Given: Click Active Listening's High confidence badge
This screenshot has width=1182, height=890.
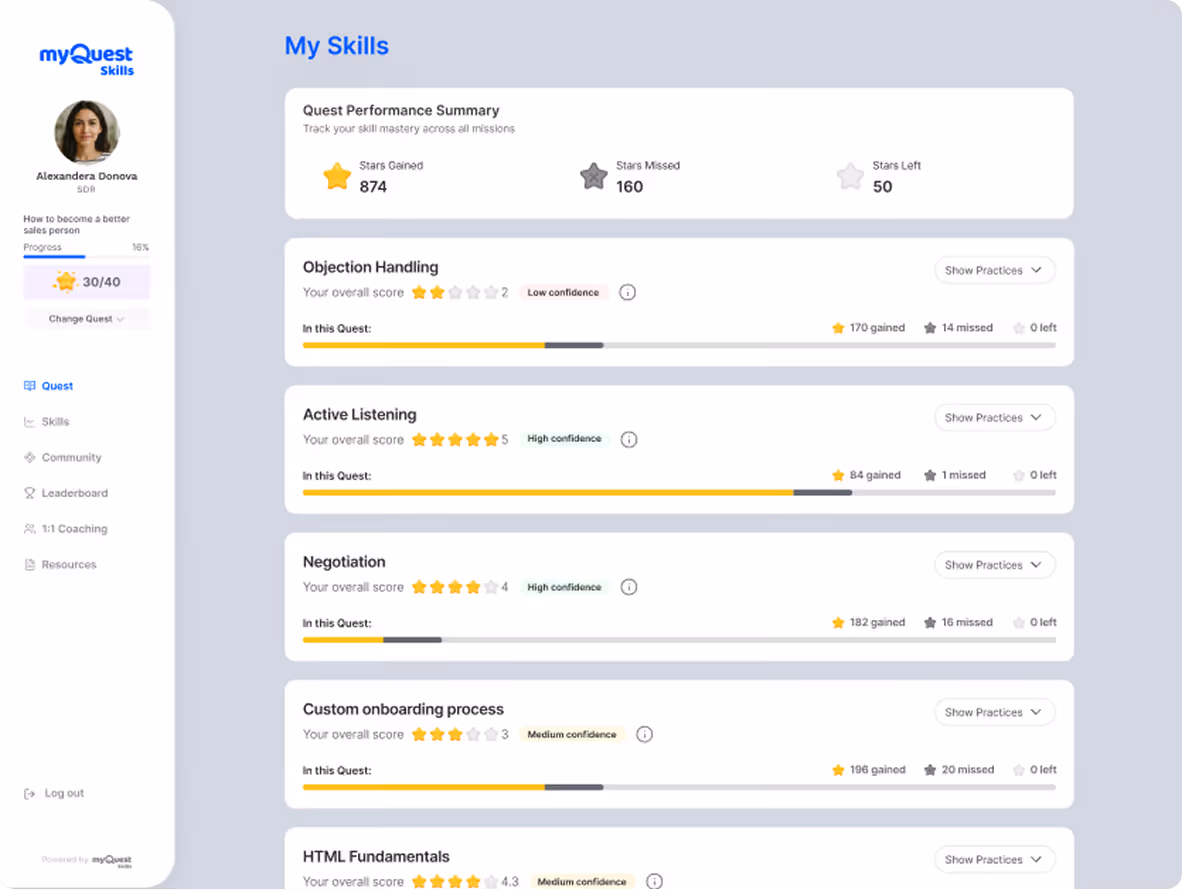Looking at the screenshot, I should point(564,439).
